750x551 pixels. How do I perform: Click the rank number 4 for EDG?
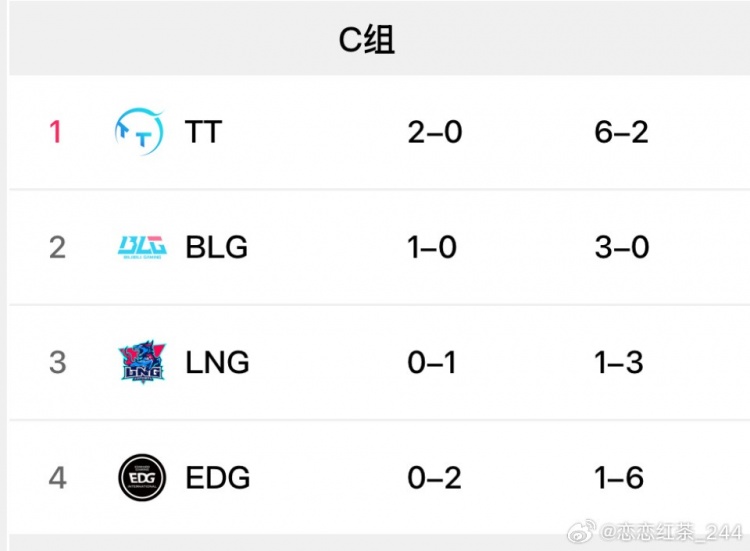[x=57, y=477]
